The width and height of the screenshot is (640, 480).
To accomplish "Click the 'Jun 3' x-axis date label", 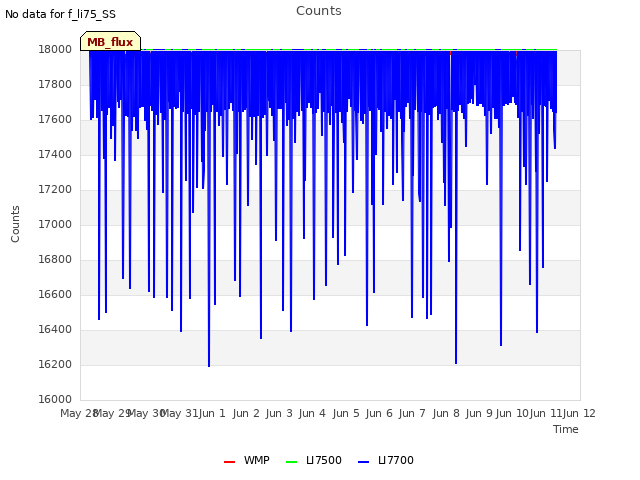I will coord(279,413).
